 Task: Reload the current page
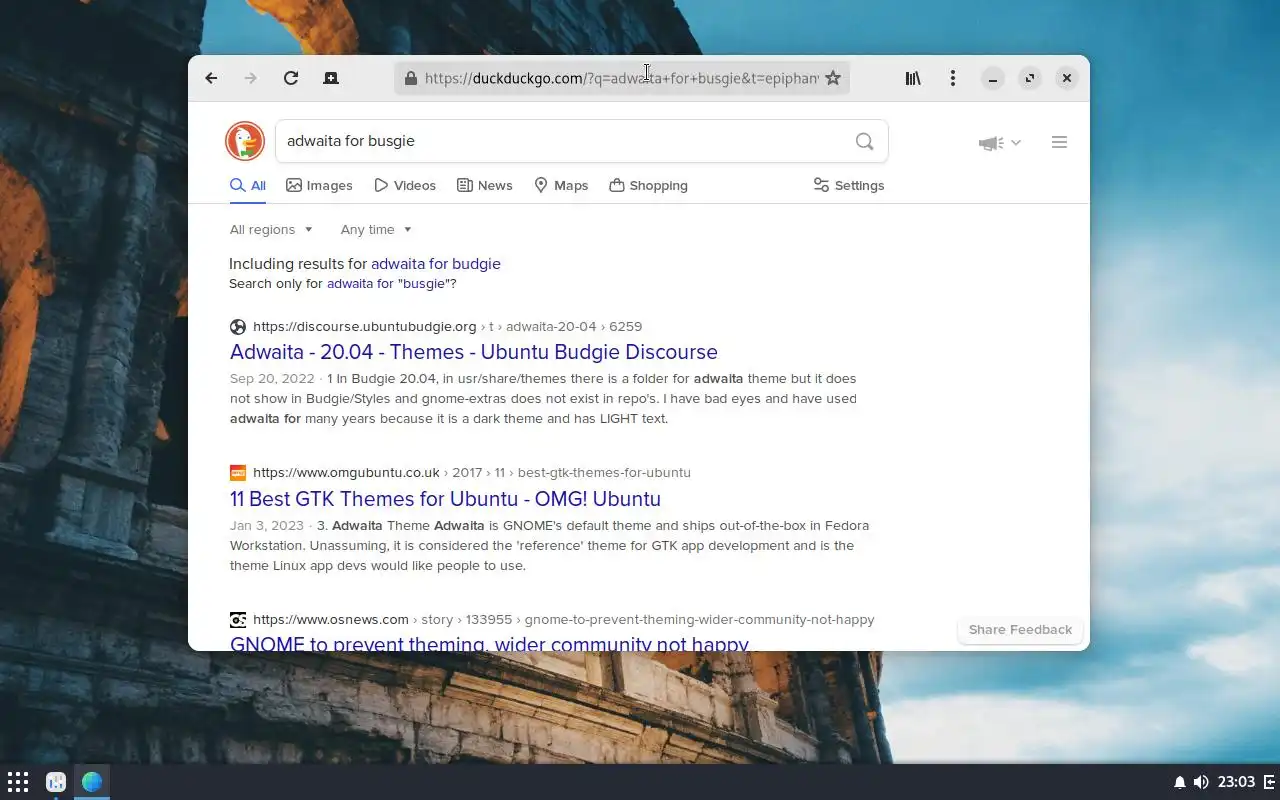291,78
